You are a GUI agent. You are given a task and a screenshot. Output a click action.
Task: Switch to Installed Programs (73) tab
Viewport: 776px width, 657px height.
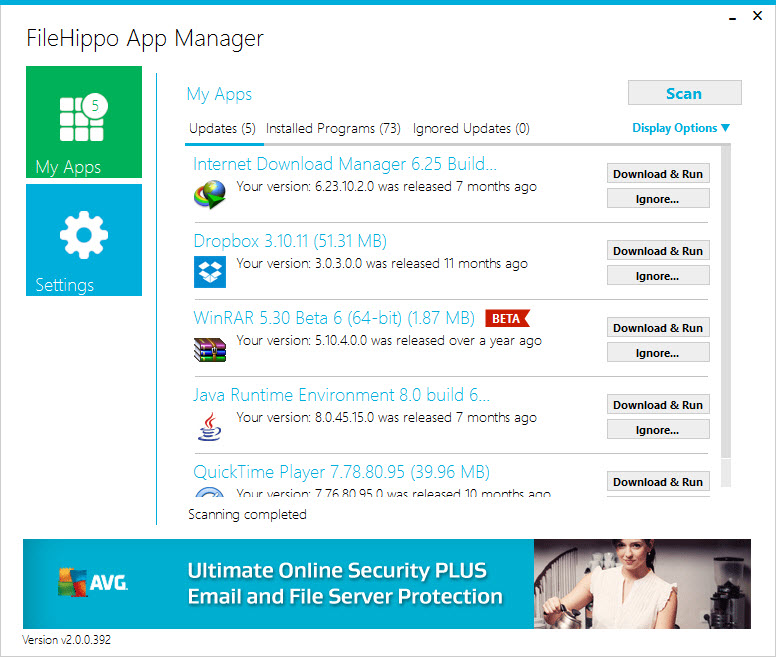tap(333, 129)
